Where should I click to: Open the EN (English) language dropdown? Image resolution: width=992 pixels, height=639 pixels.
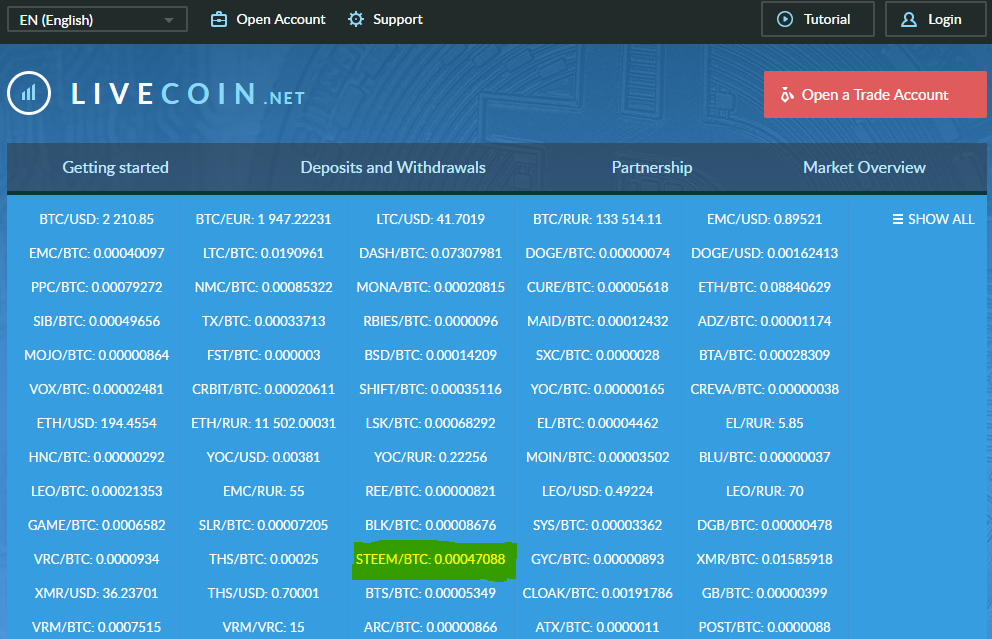pyautogui.click(x=97, y=20)
